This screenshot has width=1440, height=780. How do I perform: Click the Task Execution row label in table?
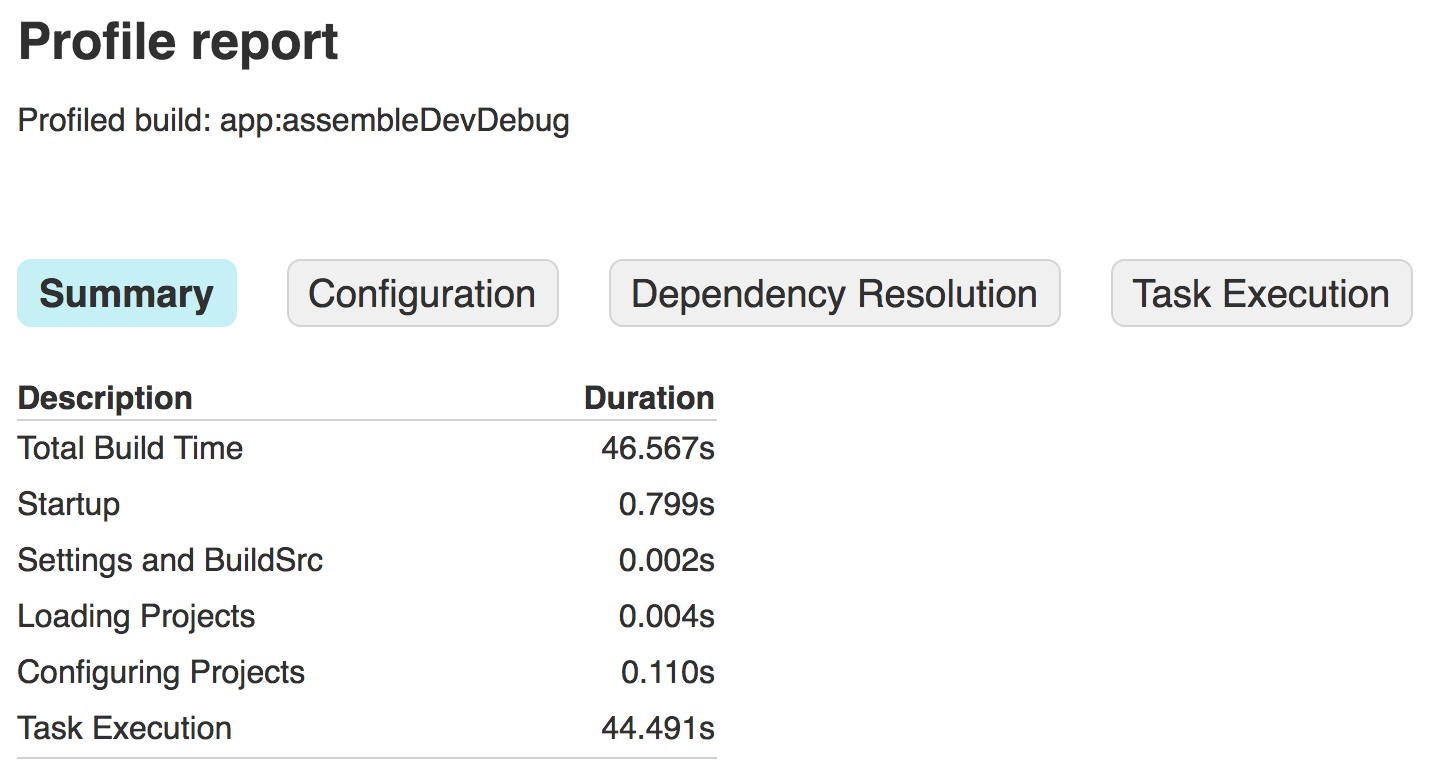[125, 728]
